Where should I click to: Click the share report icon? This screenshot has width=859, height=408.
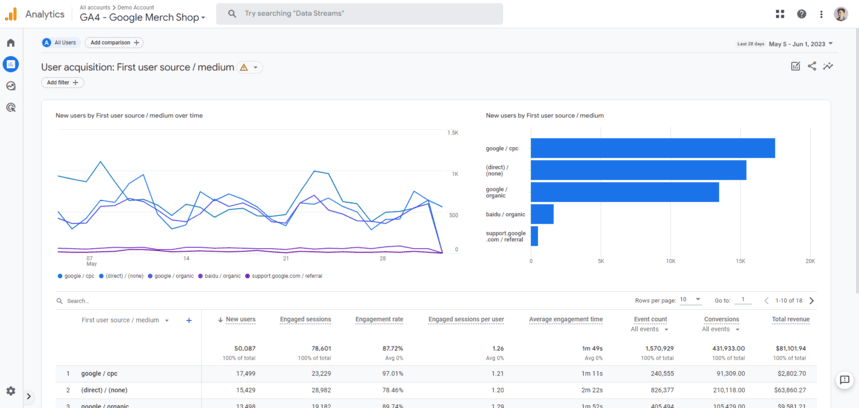pyautogui.click(x=812, y=67)
